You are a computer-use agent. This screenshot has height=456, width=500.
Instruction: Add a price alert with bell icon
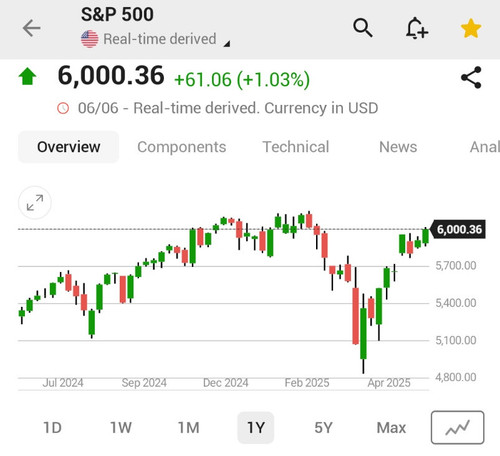pos(417,28)
